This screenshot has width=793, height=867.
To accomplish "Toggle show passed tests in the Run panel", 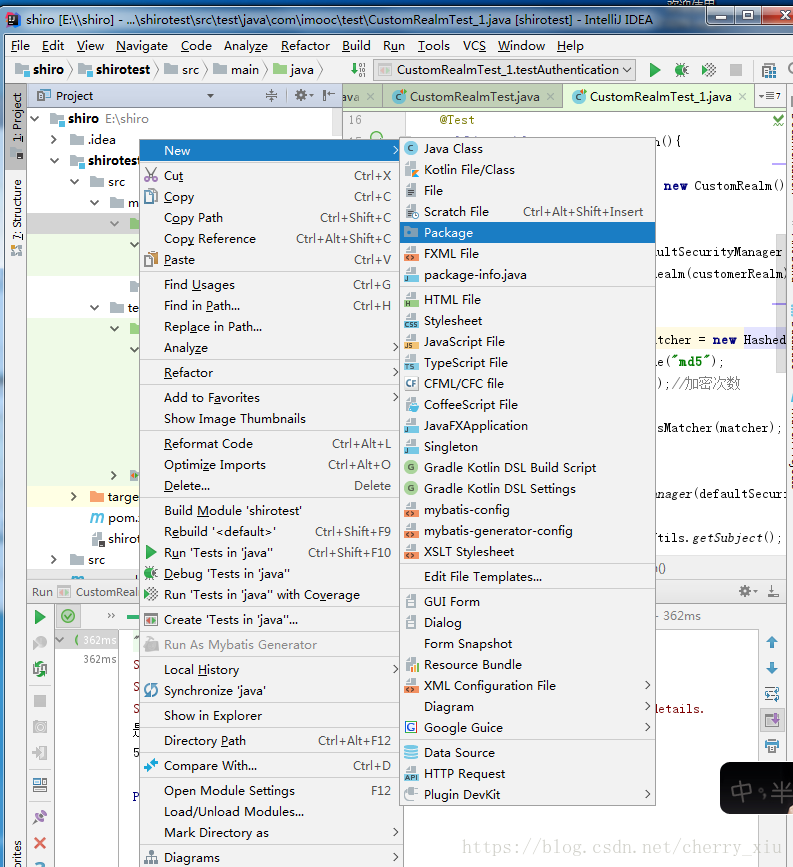I will point(68,616).
